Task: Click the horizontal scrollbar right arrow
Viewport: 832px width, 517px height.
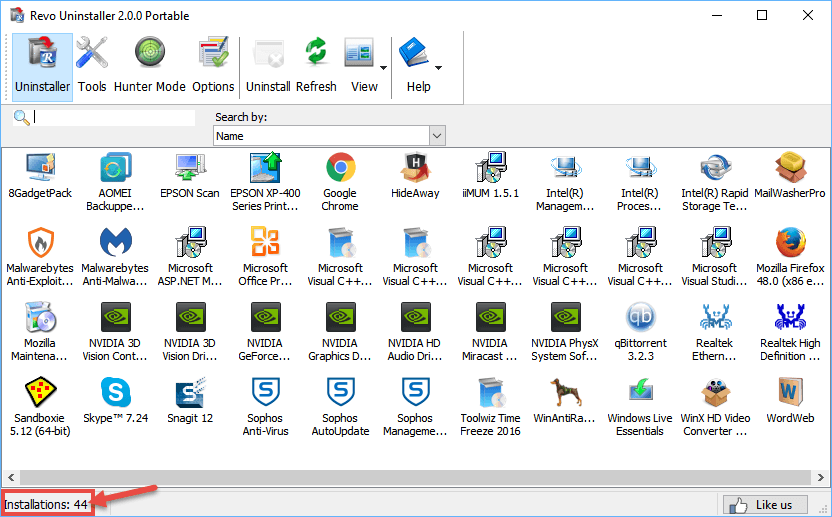Action: 821,477
